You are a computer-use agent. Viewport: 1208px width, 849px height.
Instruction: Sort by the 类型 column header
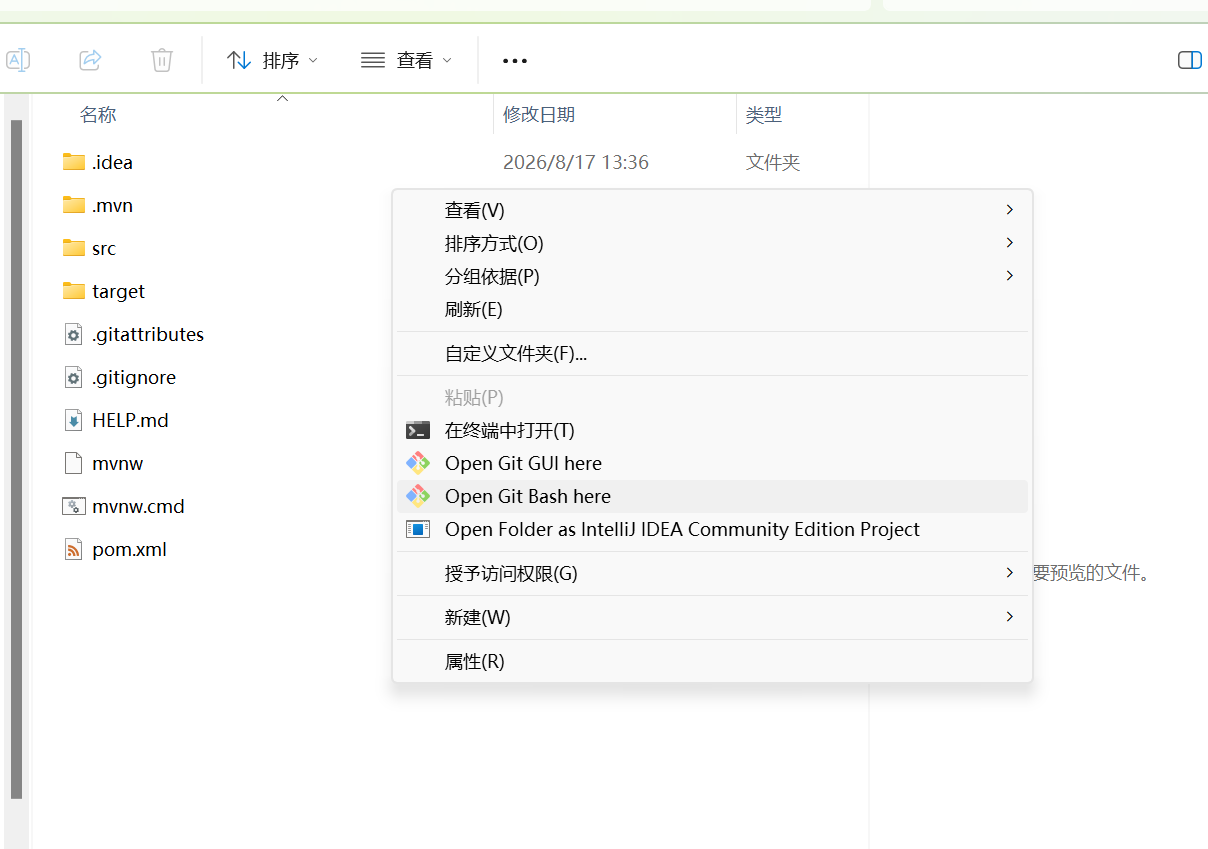[x=764, y=115]
